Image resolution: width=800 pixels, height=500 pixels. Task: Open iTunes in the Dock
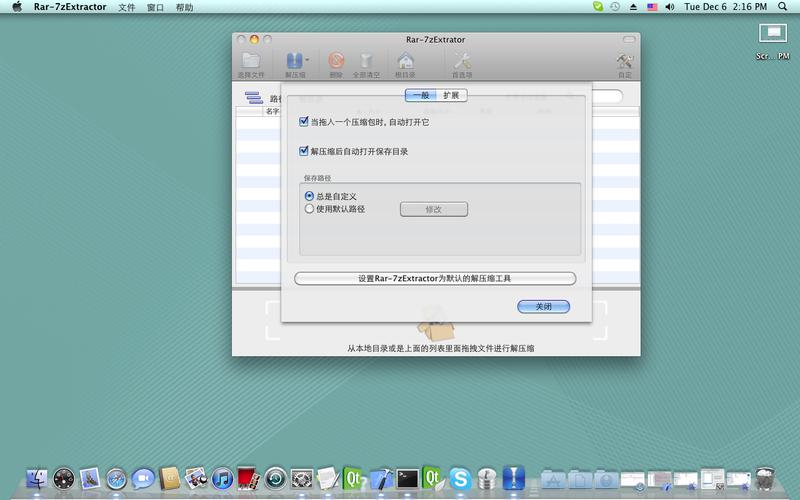pyautogui.click(x=222, y=479)
